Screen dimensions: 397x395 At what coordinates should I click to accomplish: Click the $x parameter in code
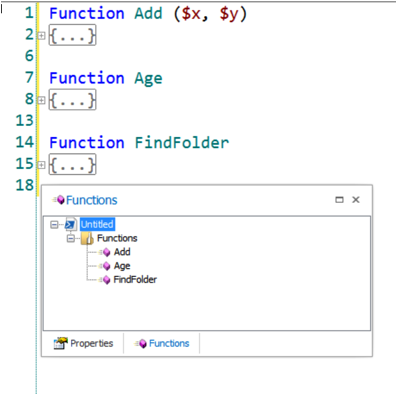click(191, 14)
